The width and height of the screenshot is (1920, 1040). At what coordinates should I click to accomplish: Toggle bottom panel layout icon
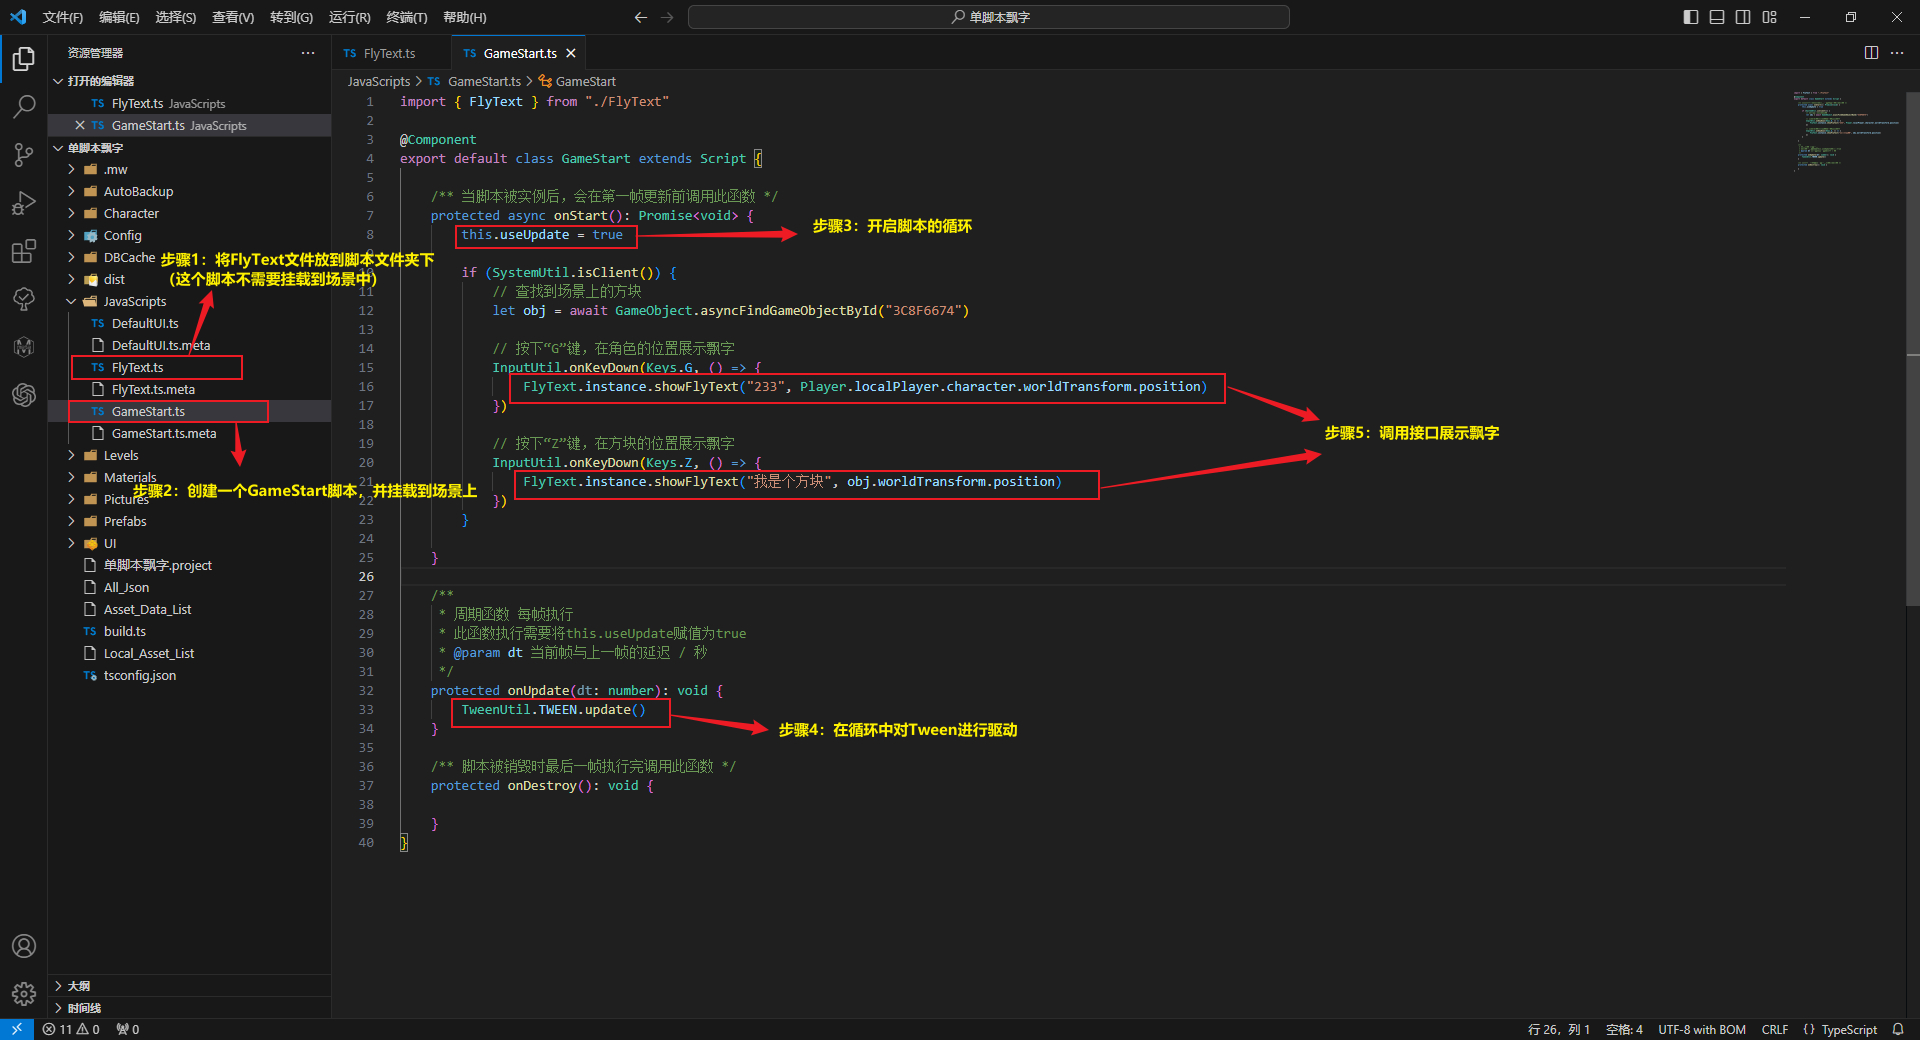(x=1717, y=17)
